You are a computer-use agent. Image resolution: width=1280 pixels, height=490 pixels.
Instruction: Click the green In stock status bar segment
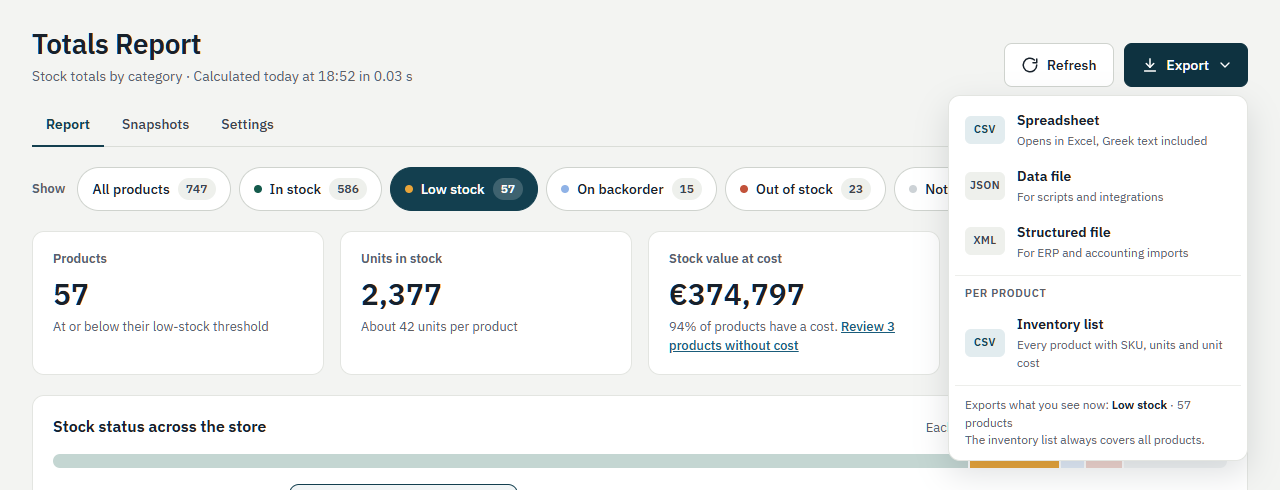(510, 461)
